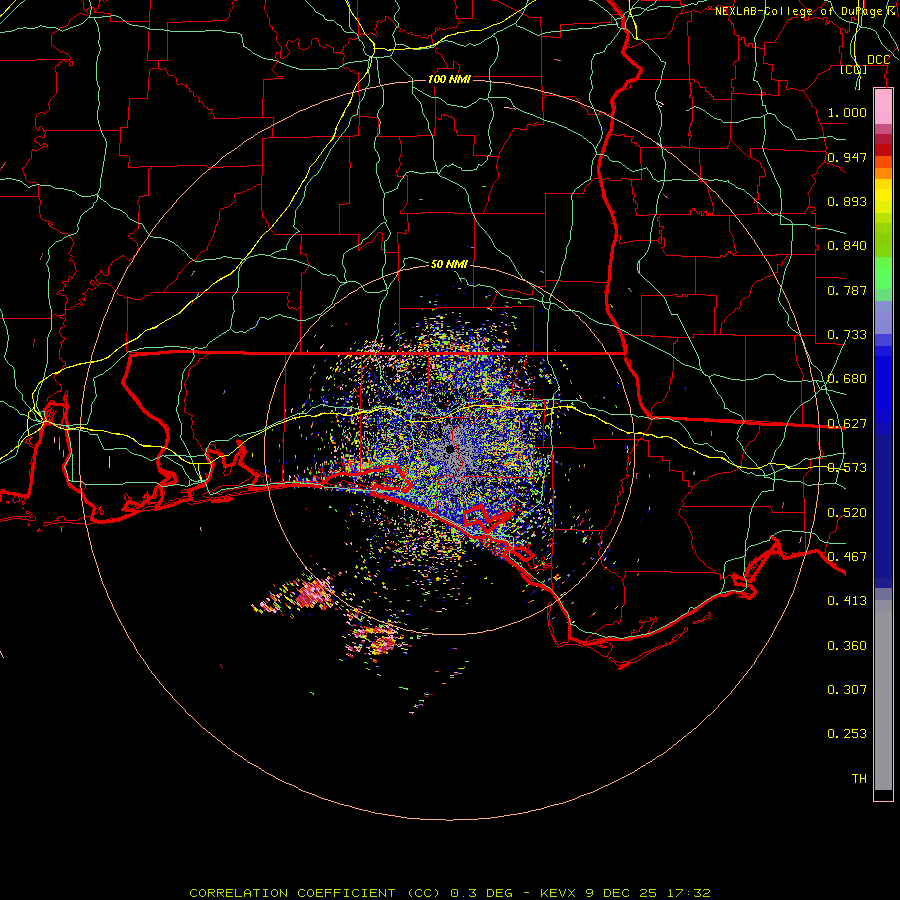The image size is (900, 900).
Task: Click the gray segment of the color bar
Action: tap(883, 695)
